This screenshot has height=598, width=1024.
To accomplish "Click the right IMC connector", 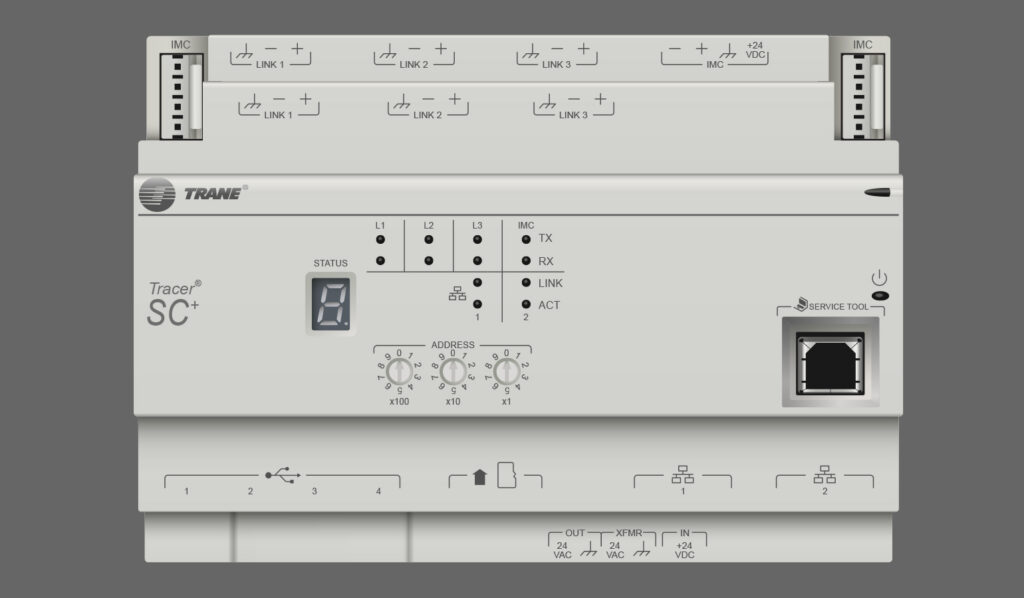I will click(863, 97).
